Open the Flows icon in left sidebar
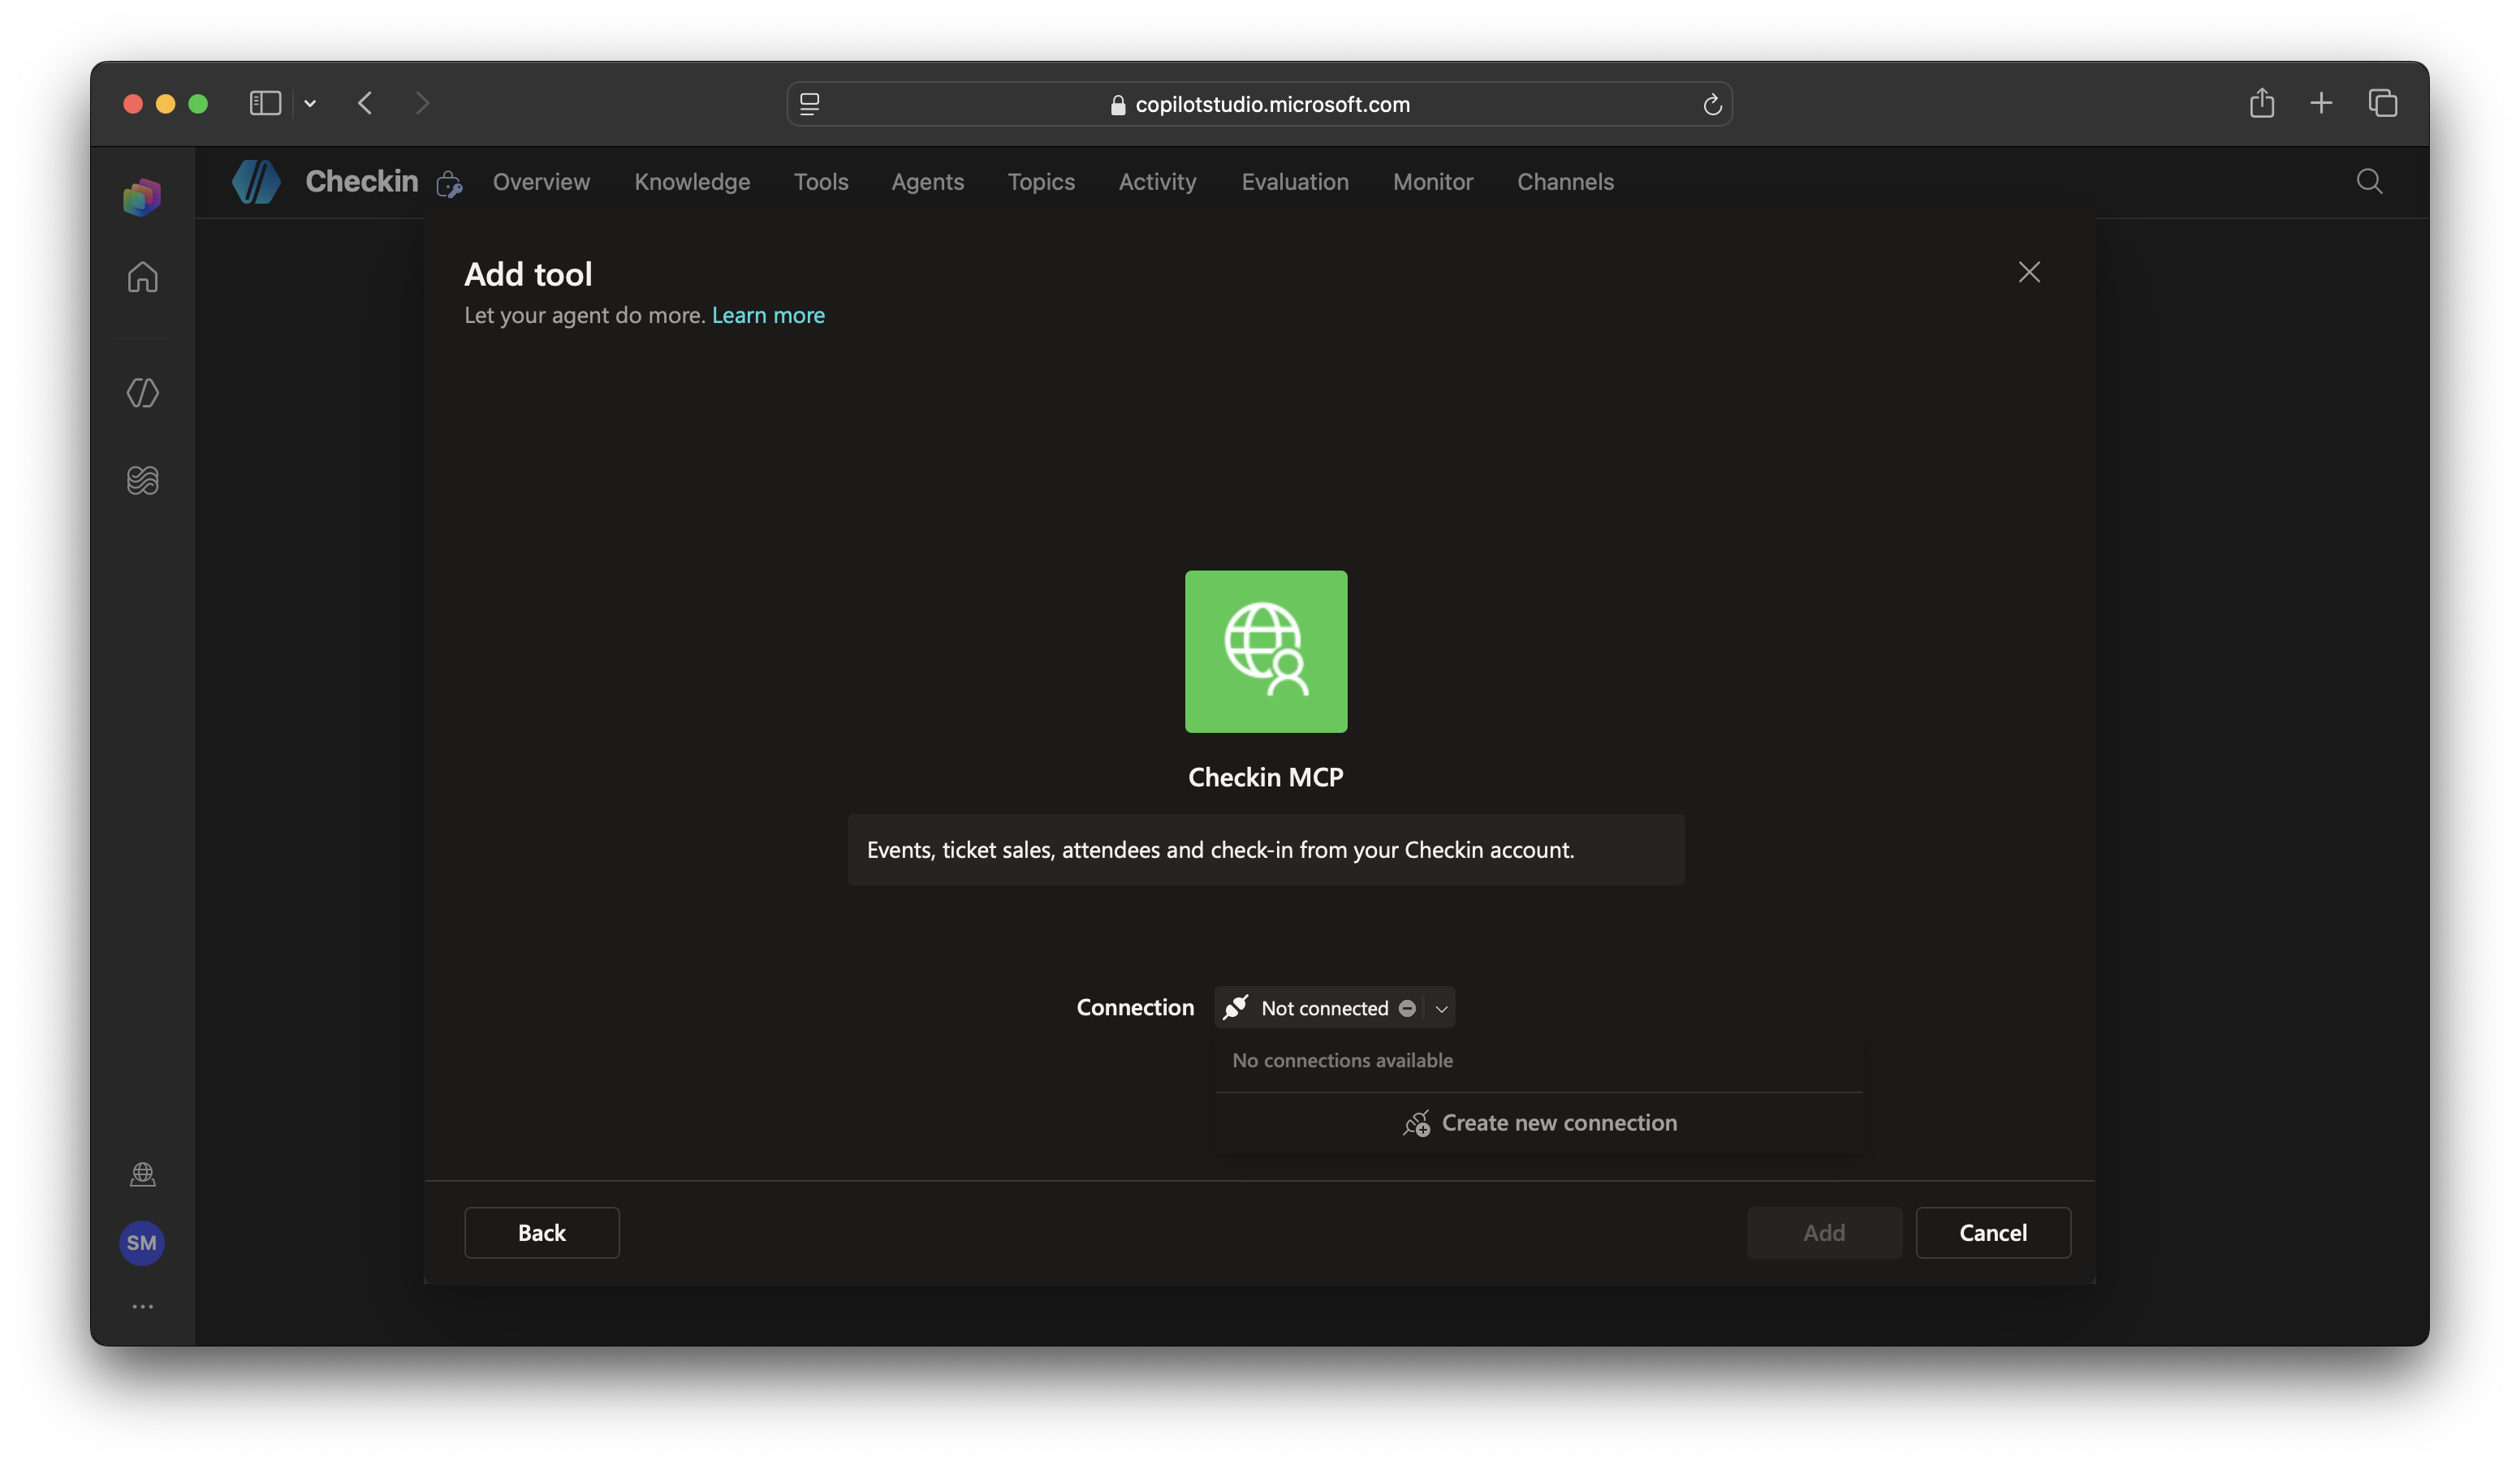Viewport: 2520px width, 1469px height. point(142,480)
